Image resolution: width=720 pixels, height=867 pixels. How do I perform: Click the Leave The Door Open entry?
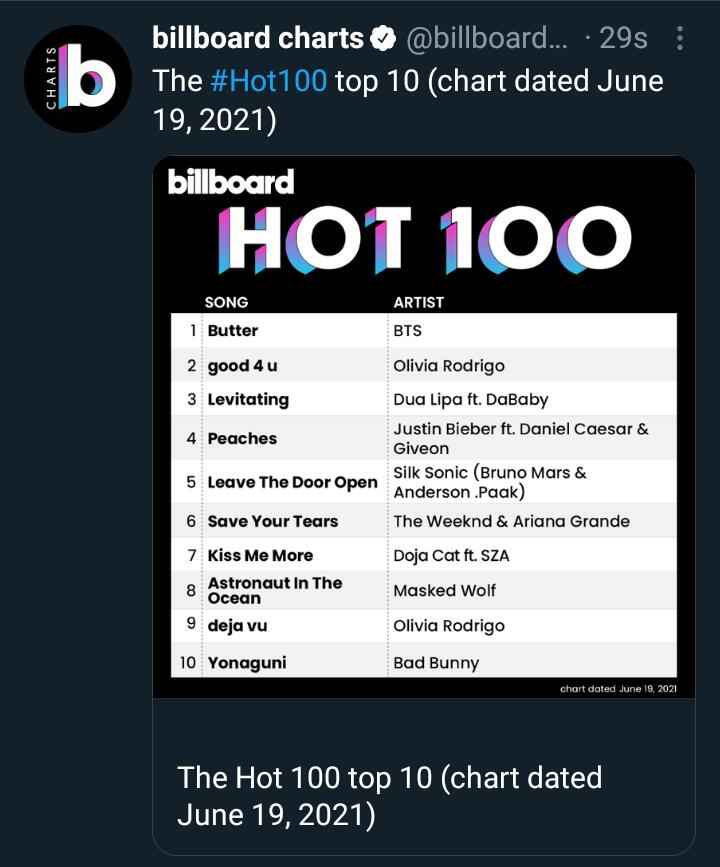pos(292,482)
